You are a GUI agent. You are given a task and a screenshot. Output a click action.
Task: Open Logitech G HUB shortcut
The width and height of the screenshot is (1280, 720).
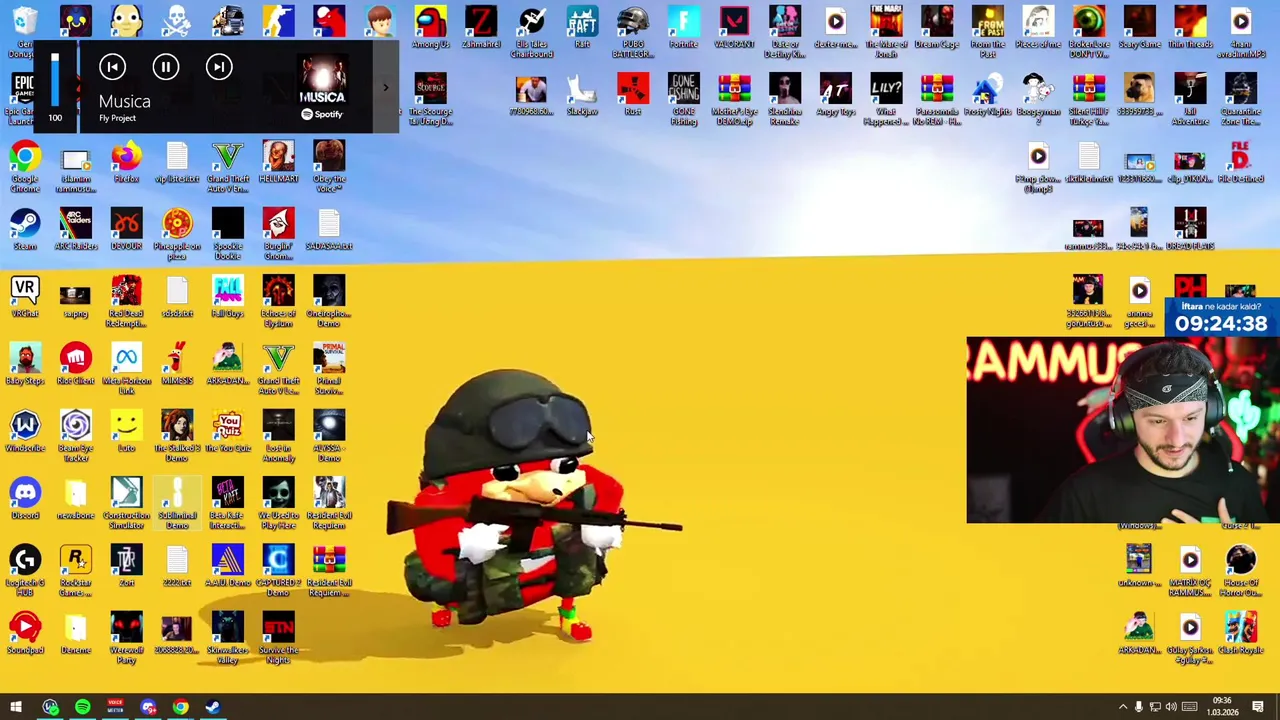25,570
